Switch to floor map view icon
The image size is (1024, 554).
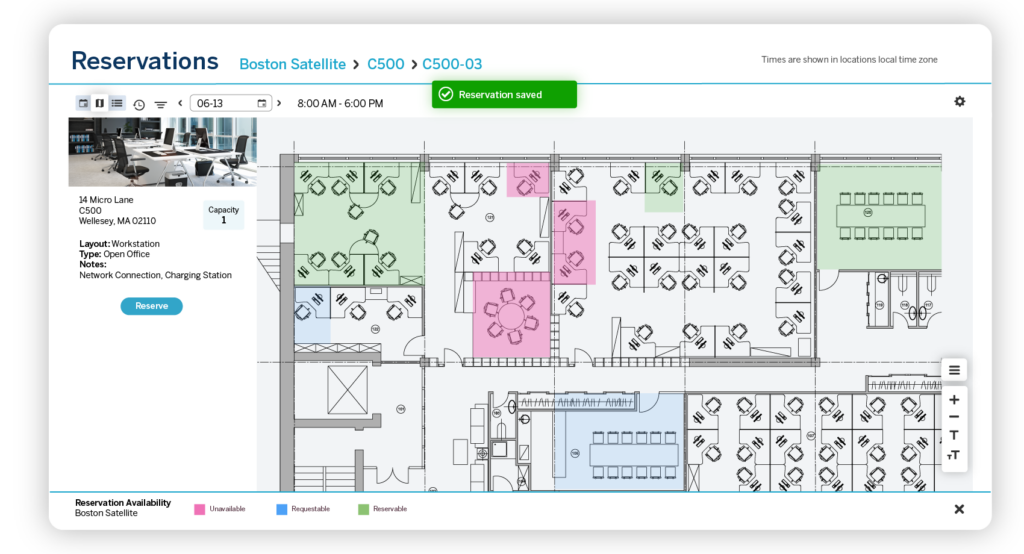point(100,103)
